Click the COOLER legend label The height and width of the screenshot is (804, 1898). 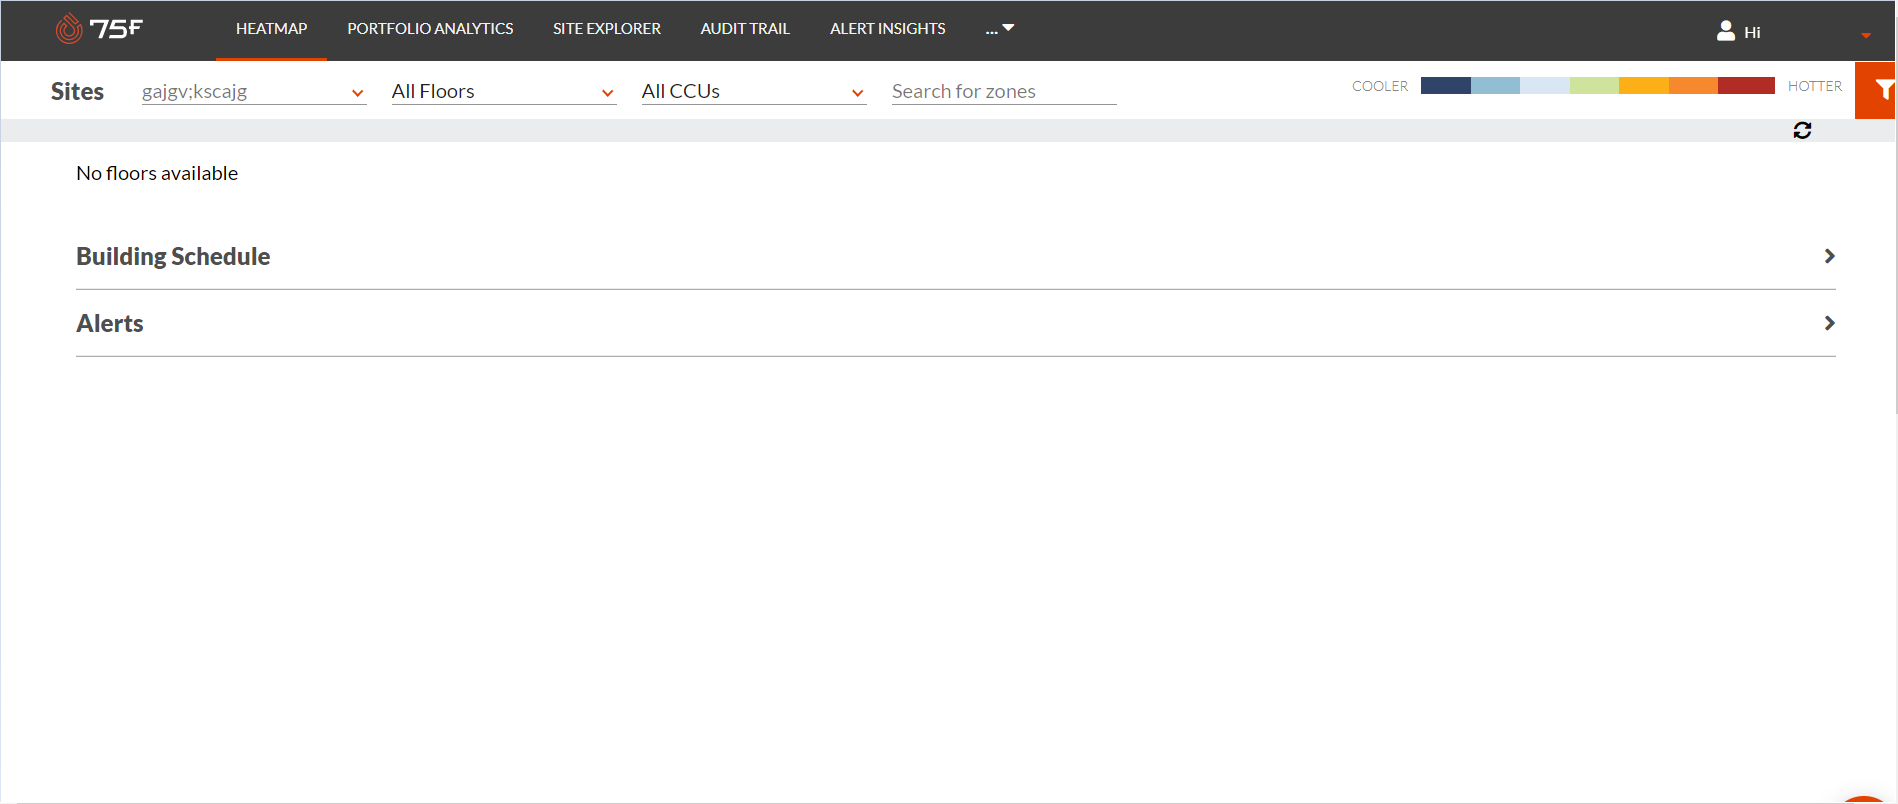coord(1380,86)
